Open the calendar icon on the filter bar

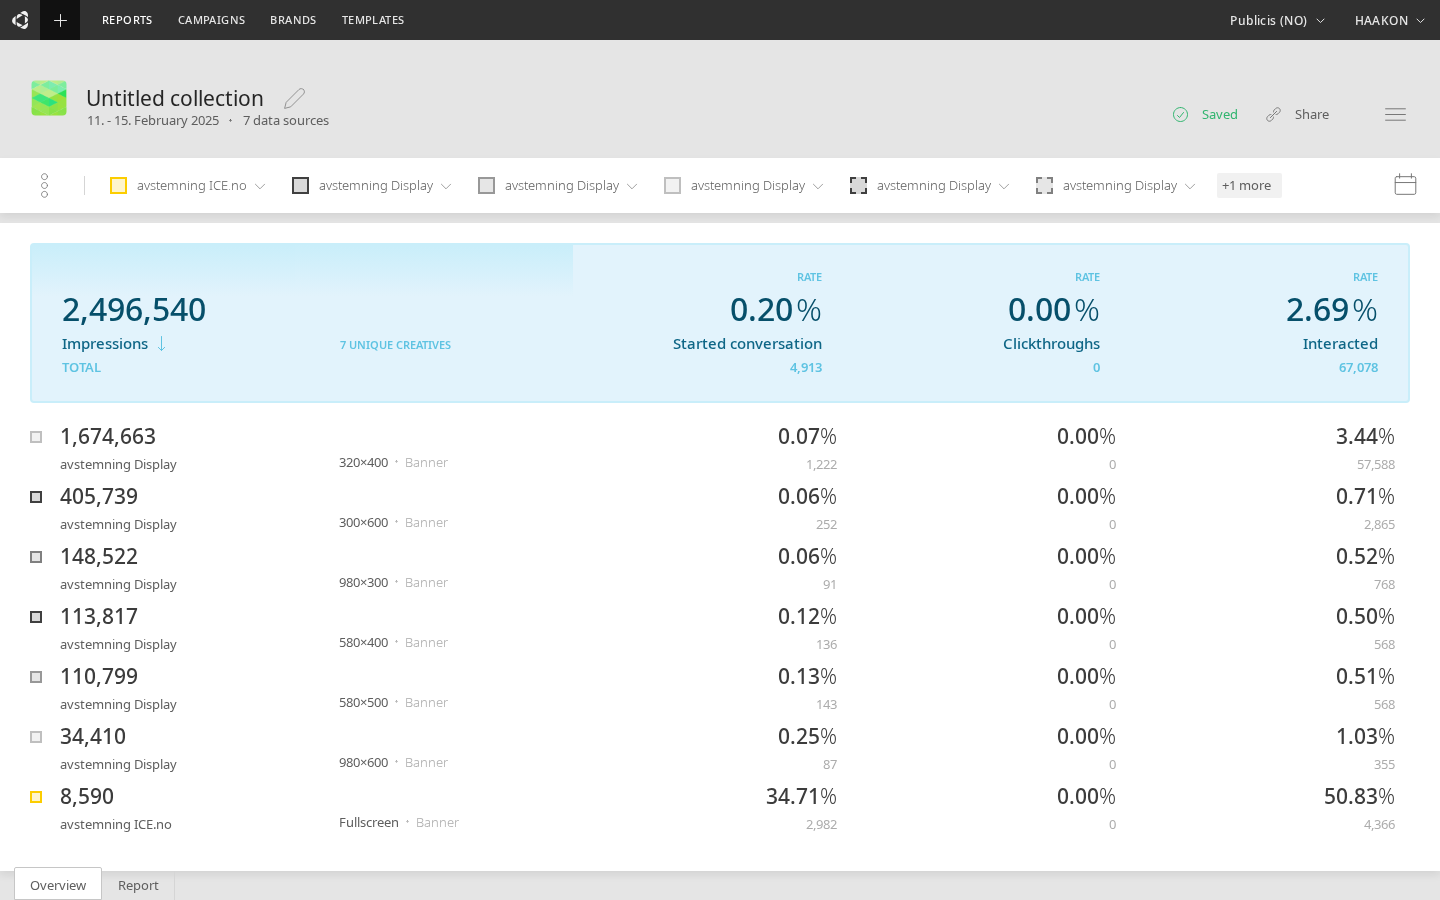point(1405,184)
